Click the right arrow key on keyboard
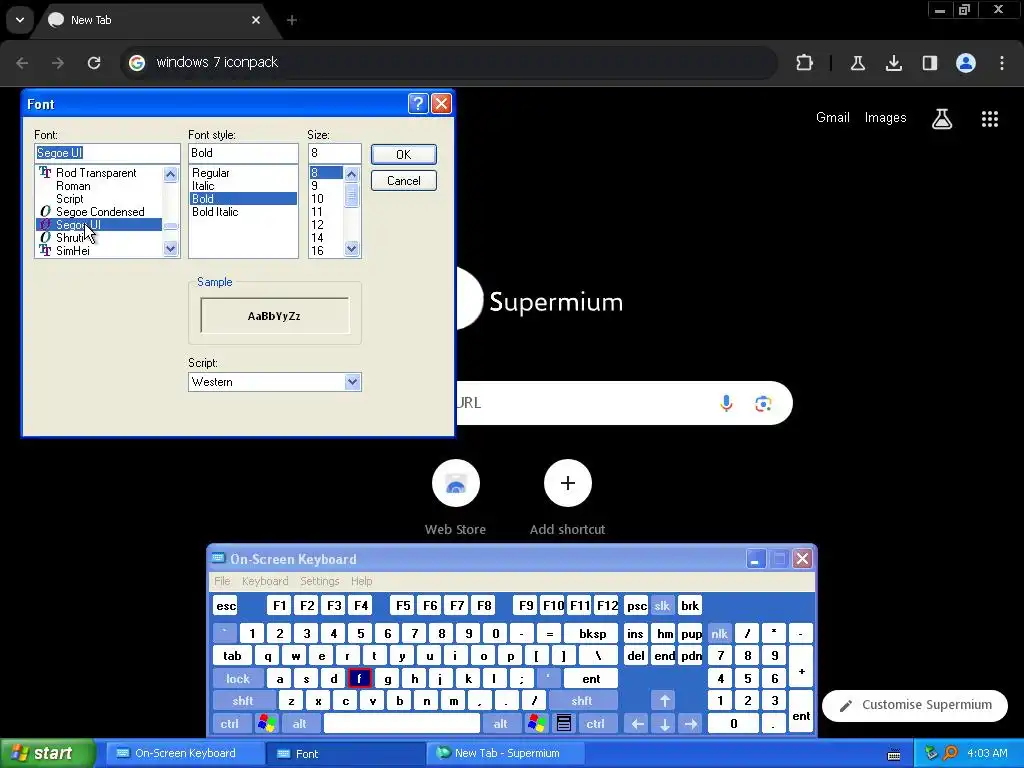 tap(691, 723)
